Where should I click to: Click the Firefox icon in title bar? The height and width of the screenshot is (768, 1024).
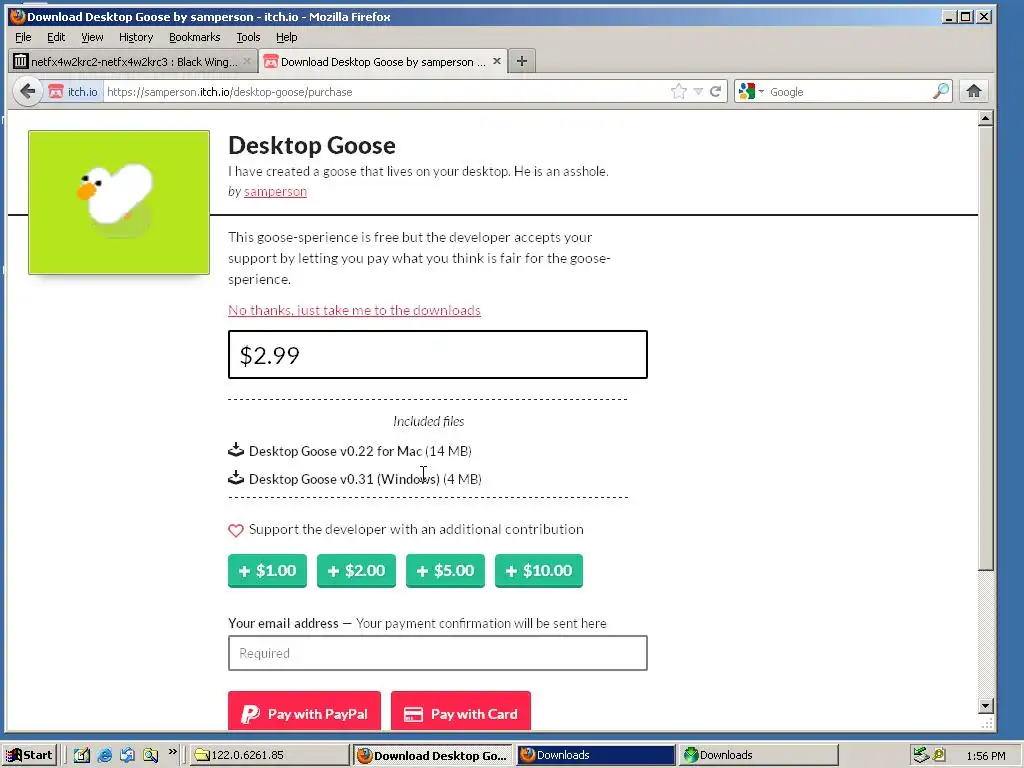tap(18, 16)
